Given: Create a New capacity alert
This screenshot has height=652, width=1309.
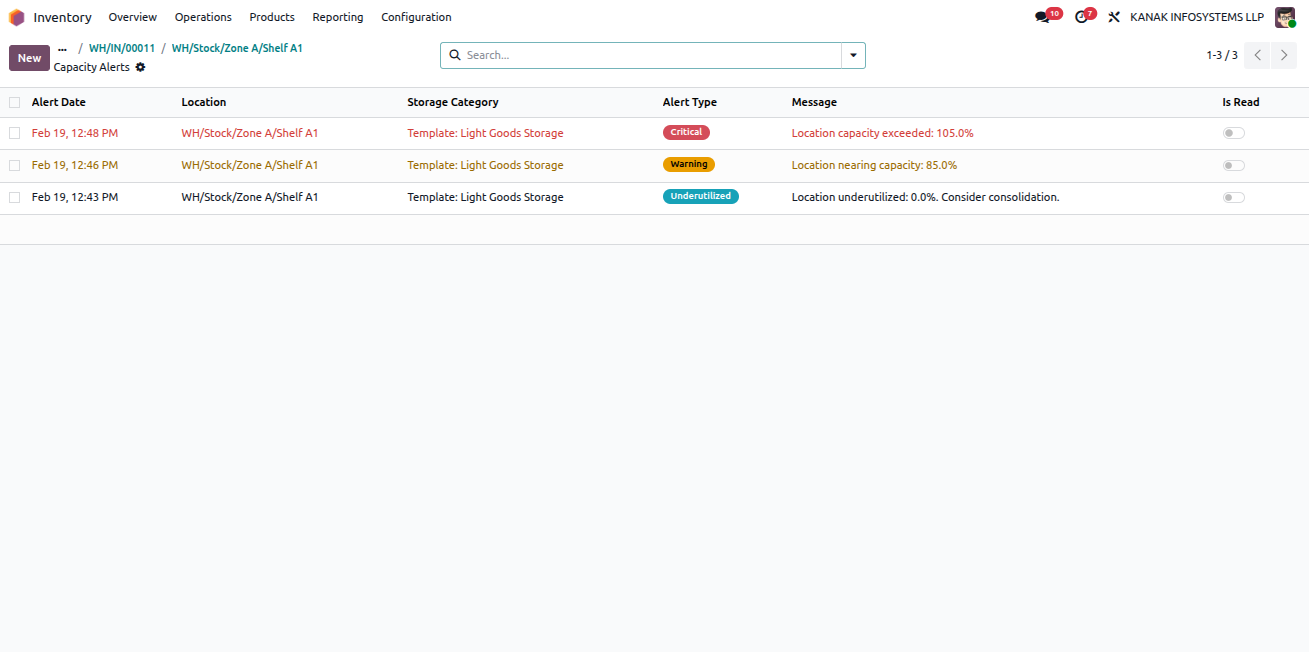Looking at the screenshot, I should (29, 58).
